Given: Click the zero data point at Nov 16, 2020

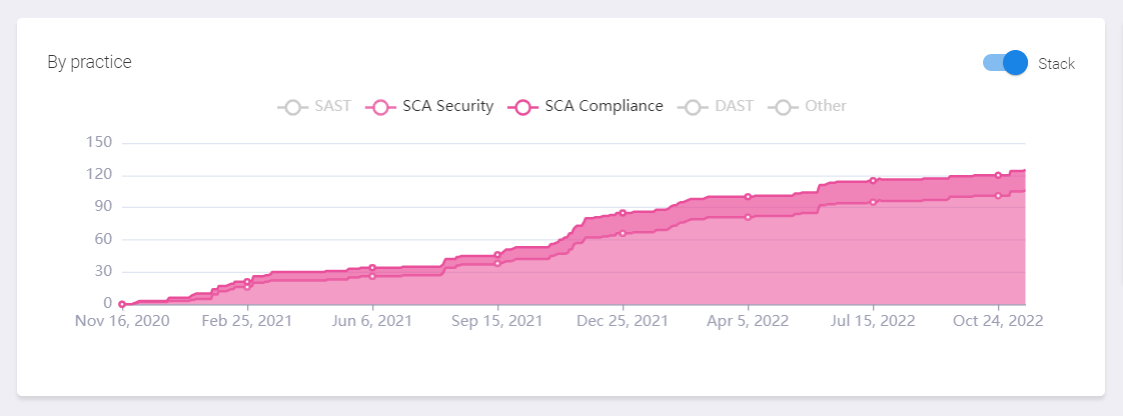Looking at the screenshot, I should tap(122, 304).
